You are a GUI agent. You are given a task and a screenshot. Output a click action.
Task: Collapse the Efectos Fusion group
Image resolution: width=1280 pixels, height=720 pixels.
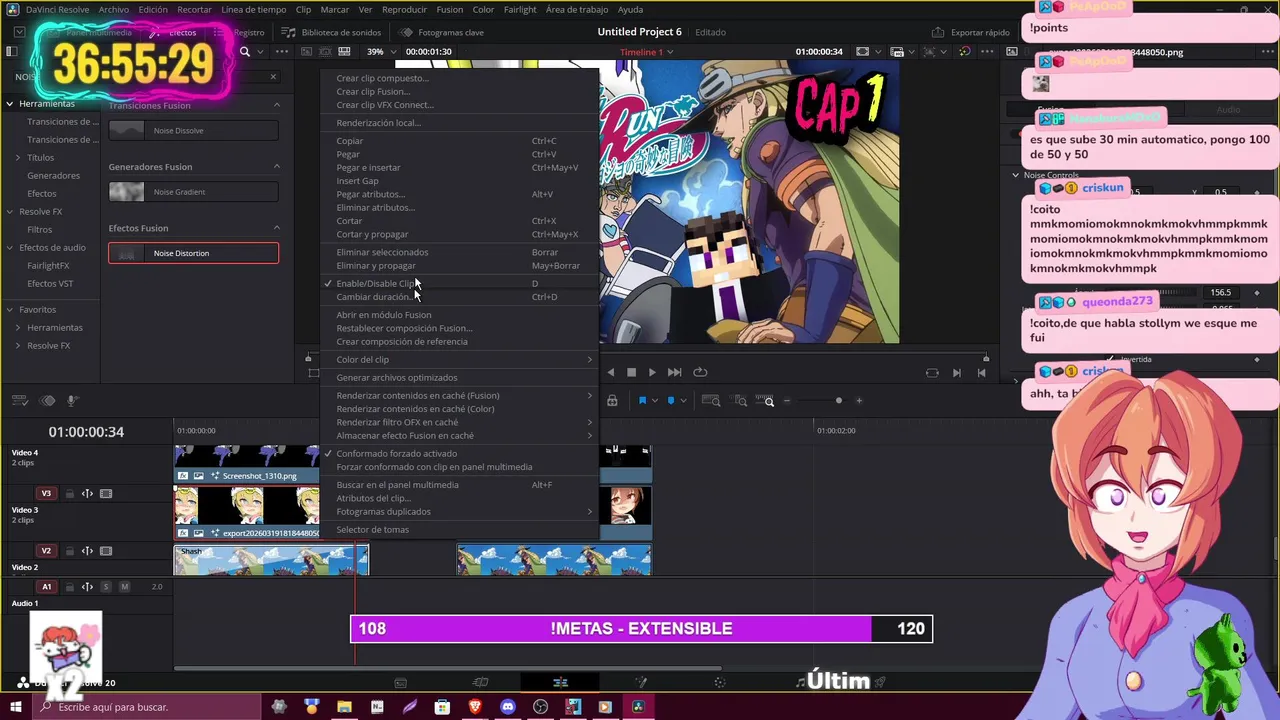tap(277, 228)
